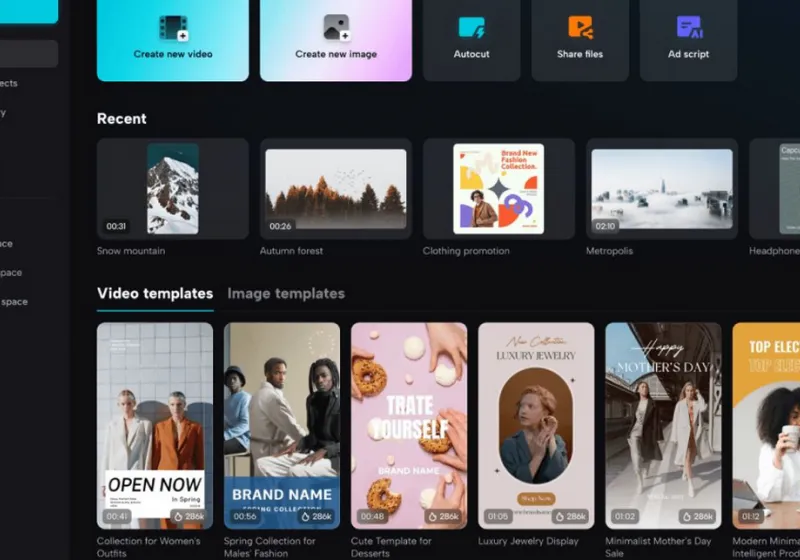Click the Create new video film icon

173,28
